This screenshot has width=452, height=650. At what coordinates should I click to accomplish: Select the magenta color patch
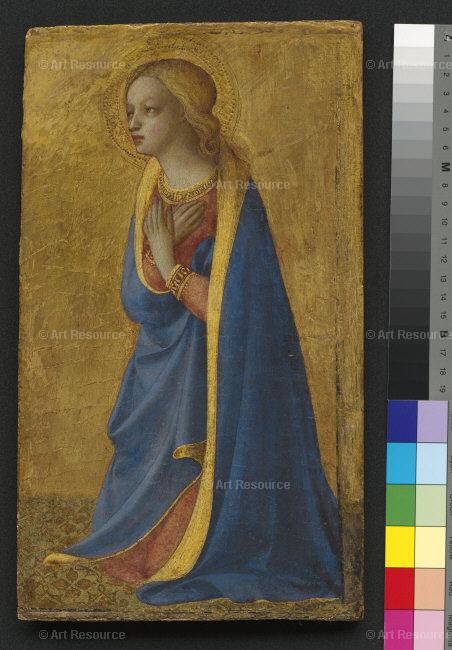(399, 630)
